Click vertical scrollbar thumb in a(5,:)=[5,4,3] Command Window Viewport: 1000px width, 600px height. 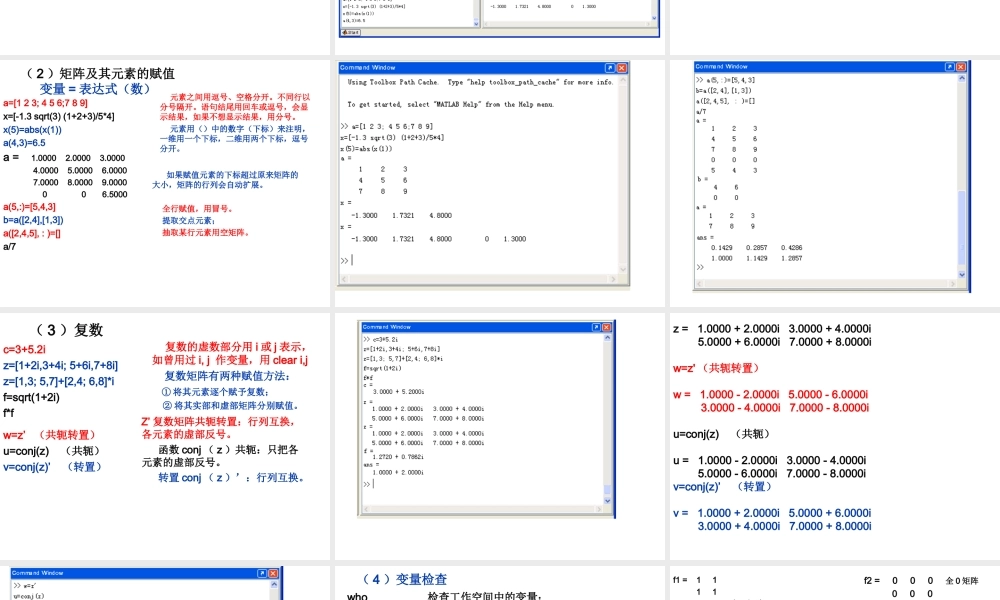coord(962,227)
